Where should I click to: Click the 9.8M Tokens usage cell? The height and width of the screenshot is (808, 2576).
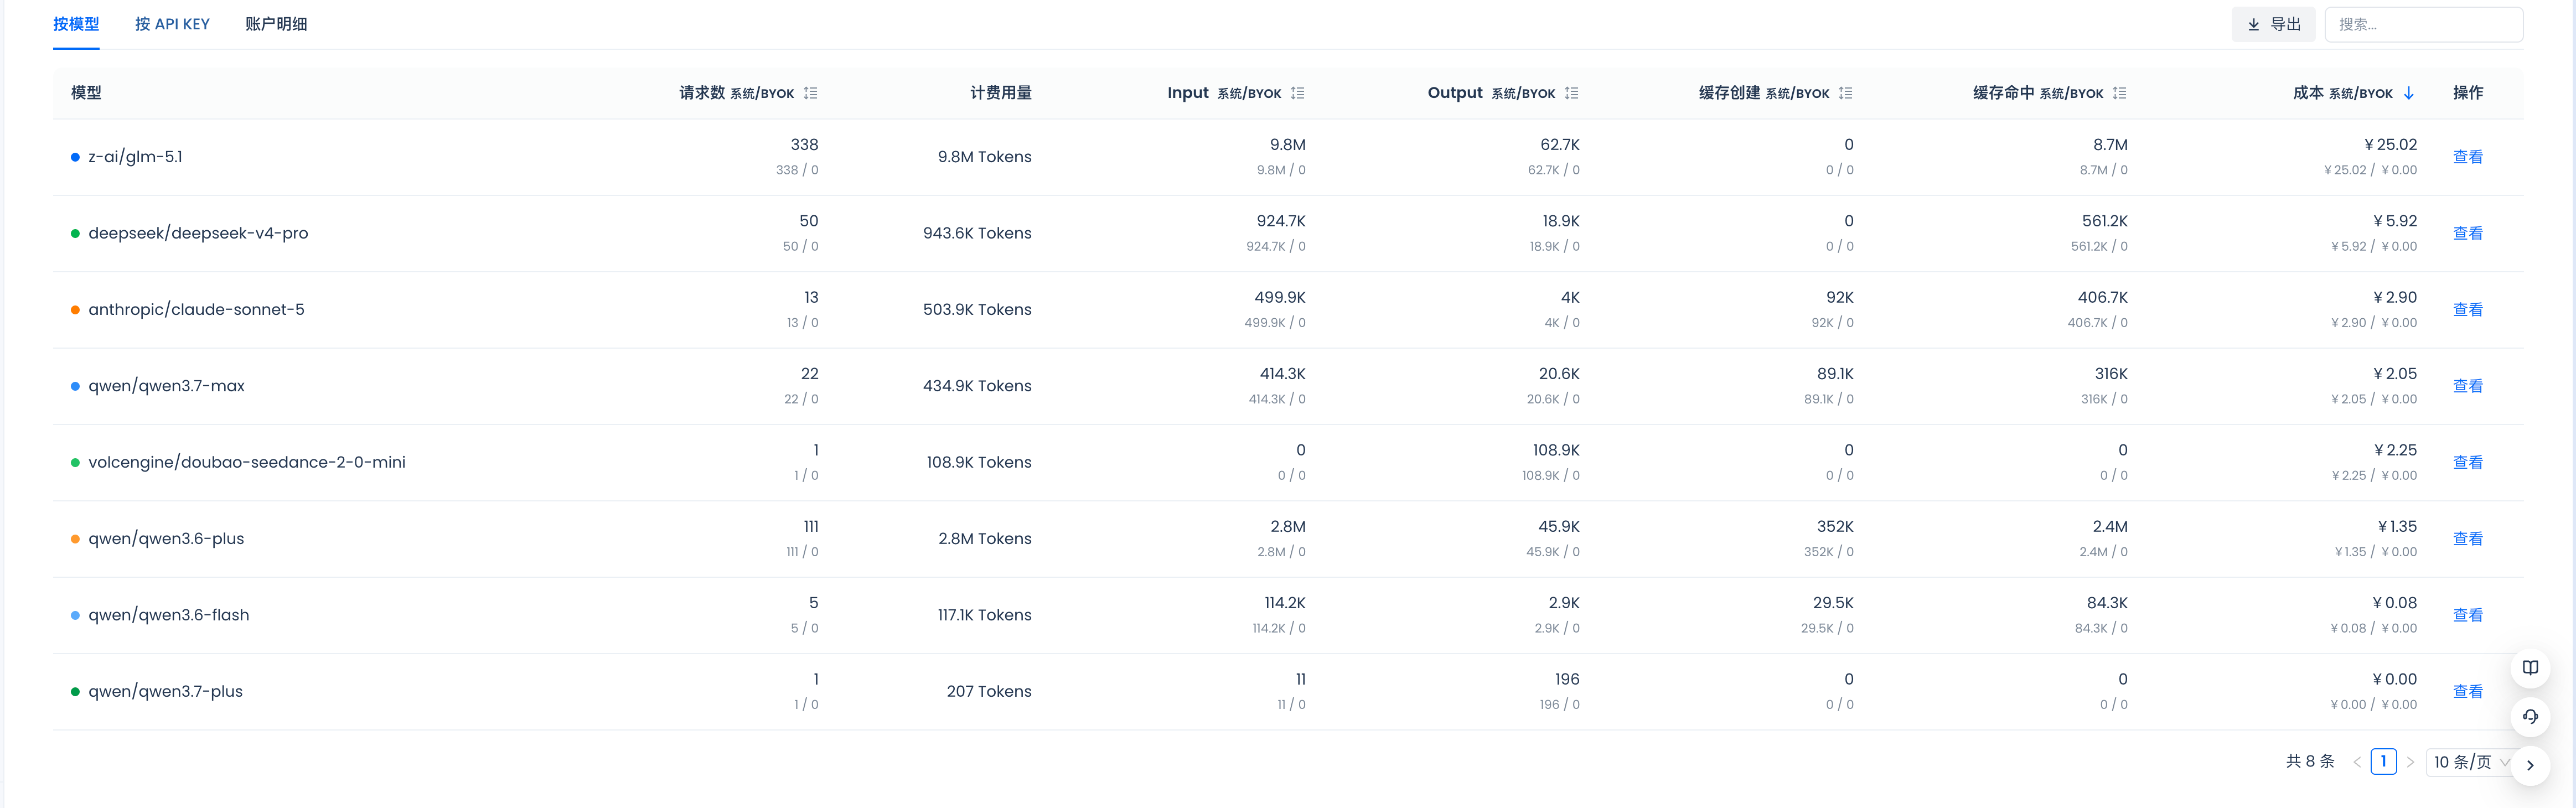[985, 157]
